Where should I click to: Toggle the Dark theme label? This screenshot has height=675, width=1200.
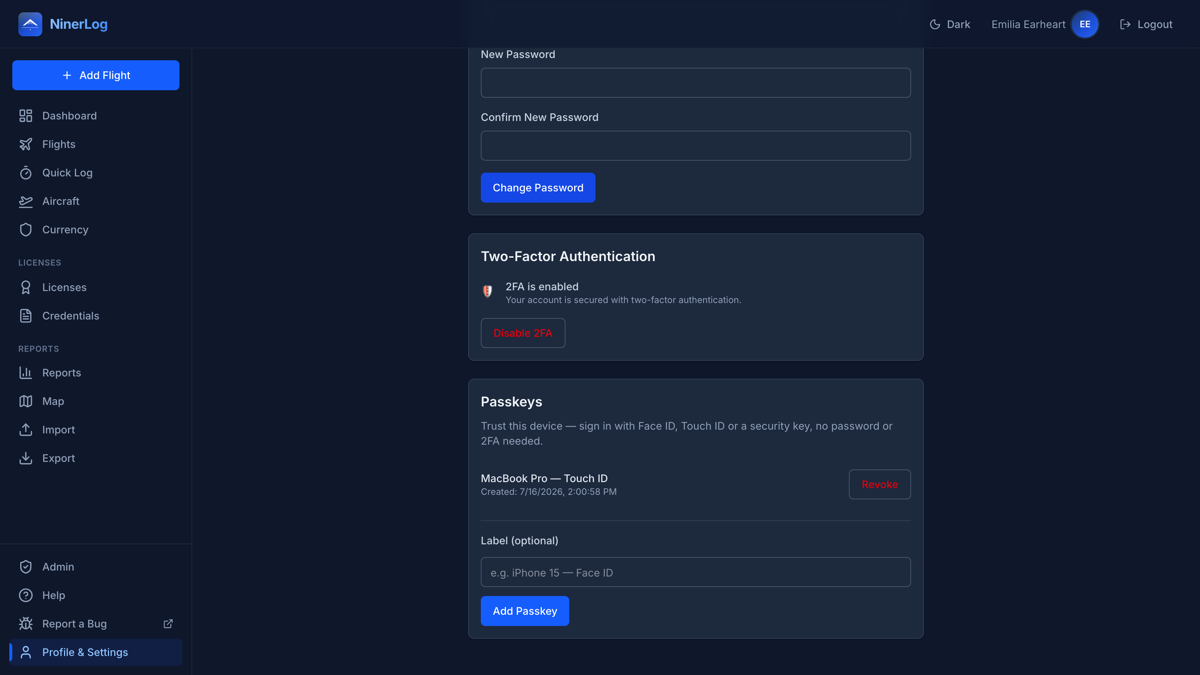click(x=958, y=24)
